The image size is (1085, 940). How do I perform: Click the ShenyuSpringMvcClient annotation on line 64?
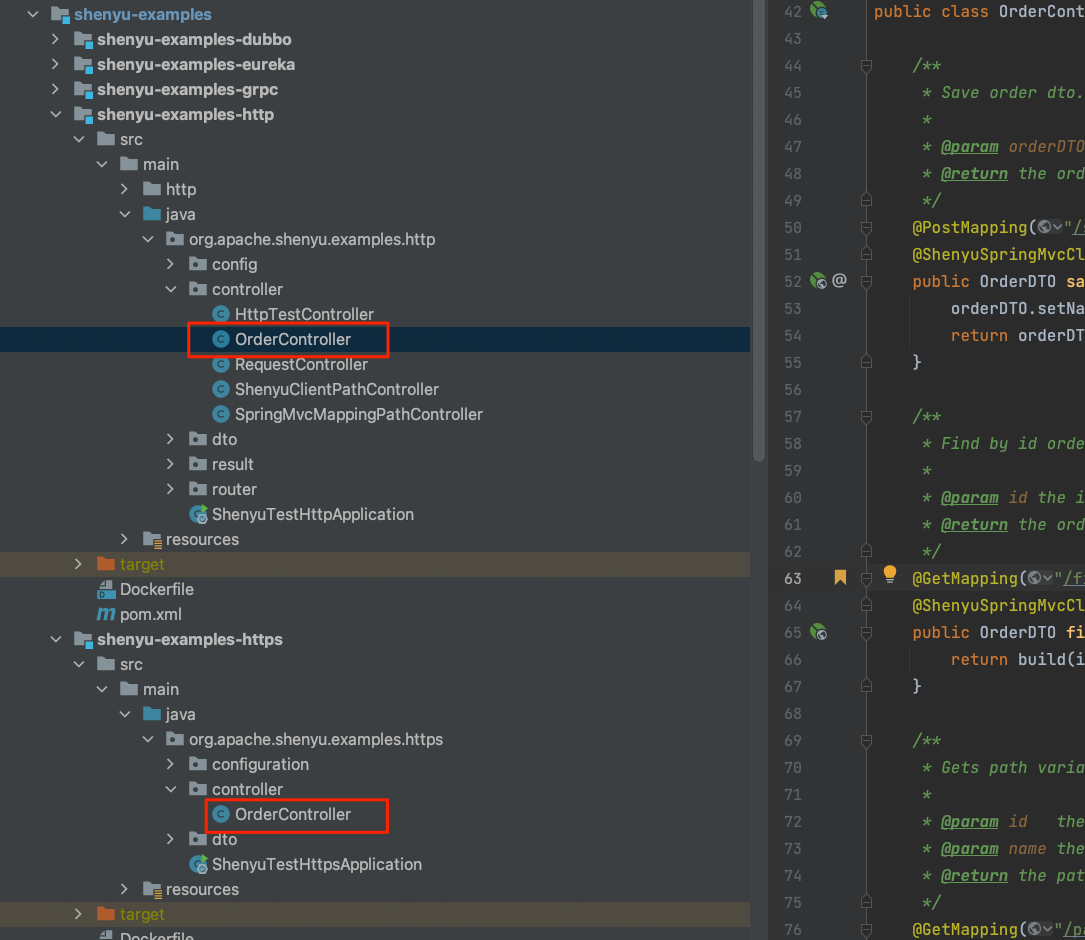click(x=999, y=605)
